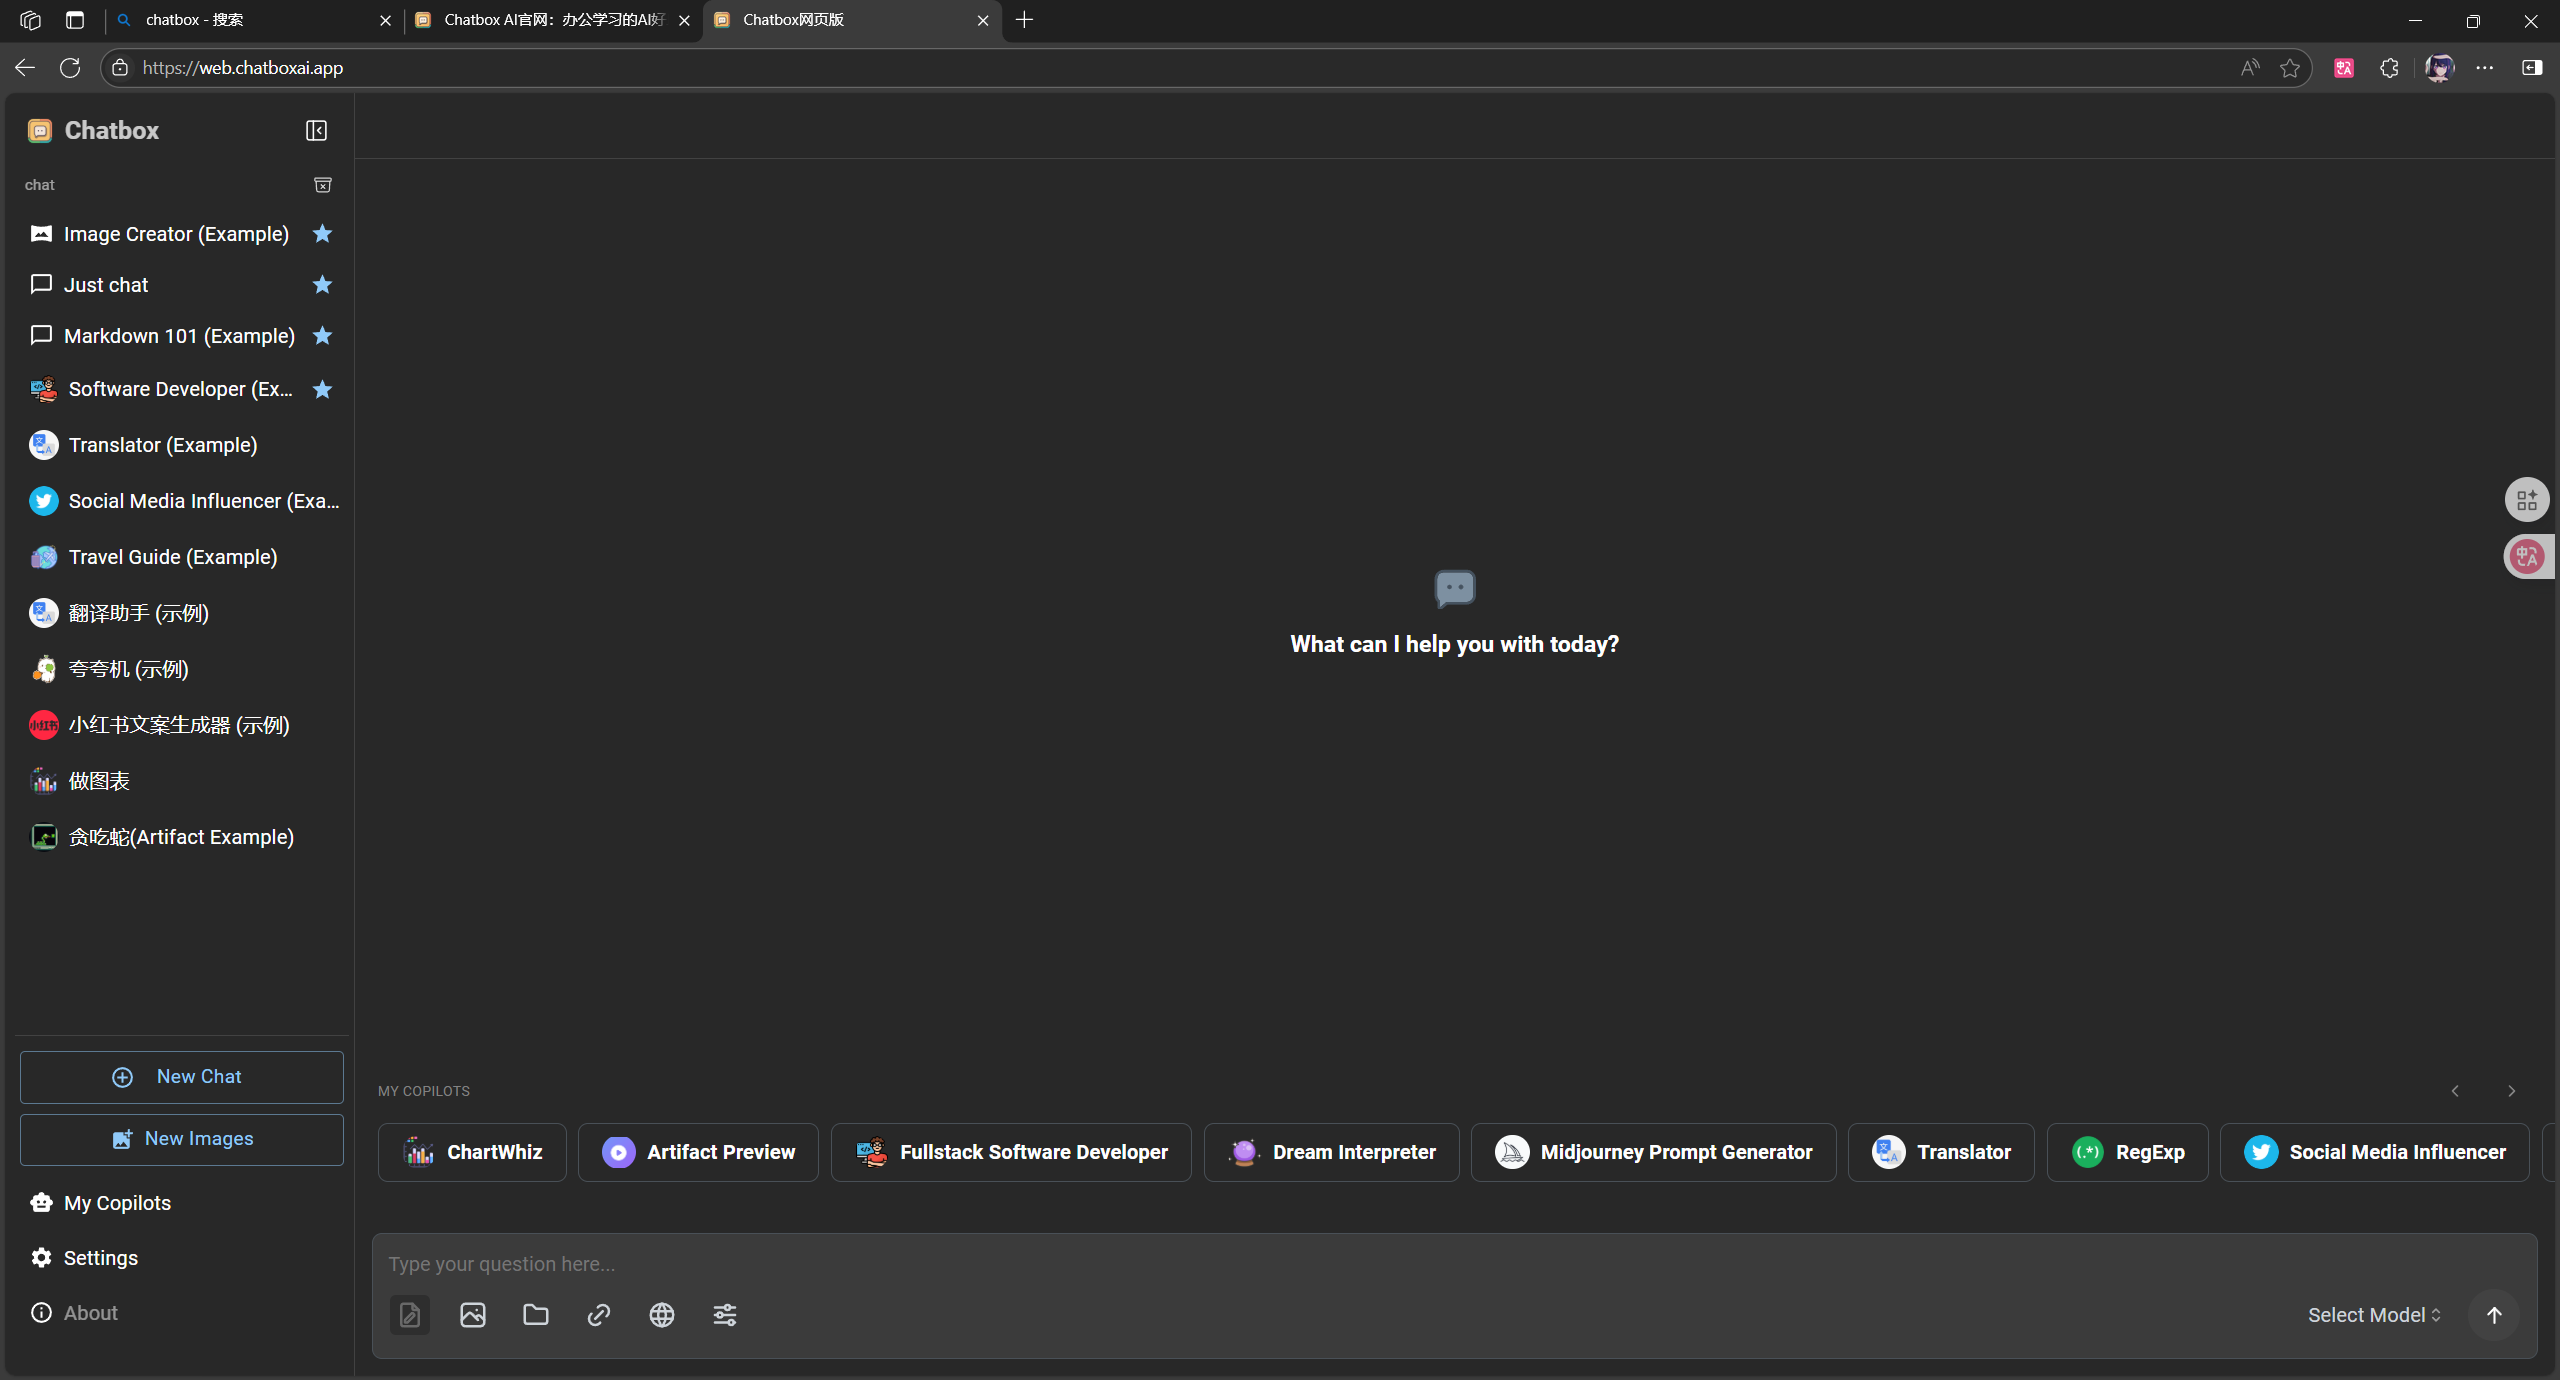Screen dimensions: 2560x1380
Task: Select the Translator copilot card
Action: [1941, 1152]
